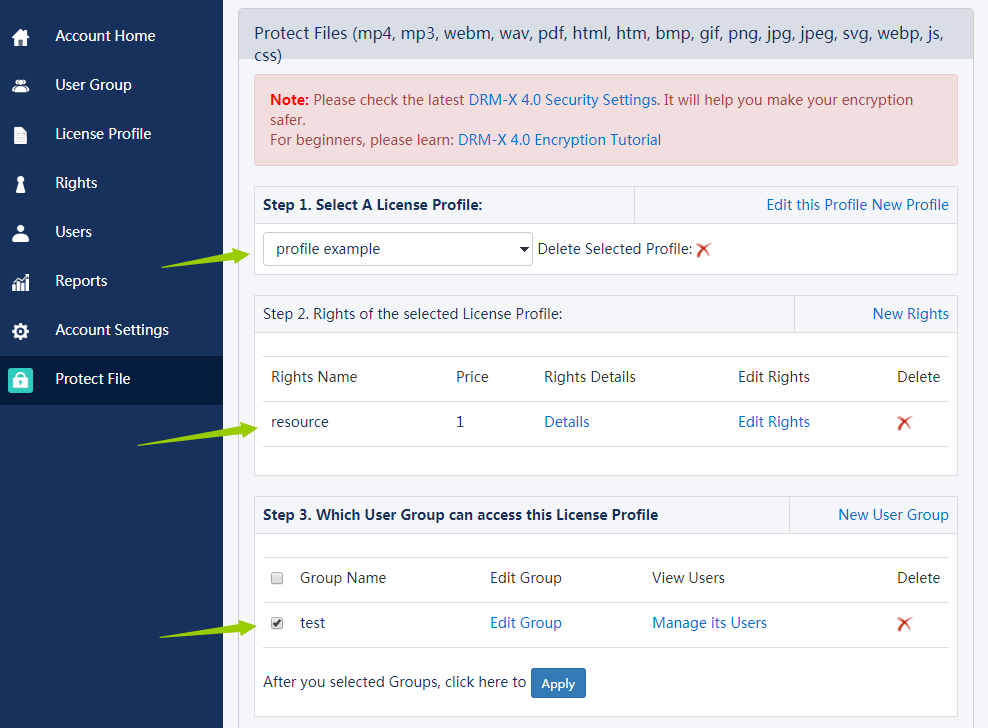
Task: Open the License Profile document icon
Action: point(21,133)
